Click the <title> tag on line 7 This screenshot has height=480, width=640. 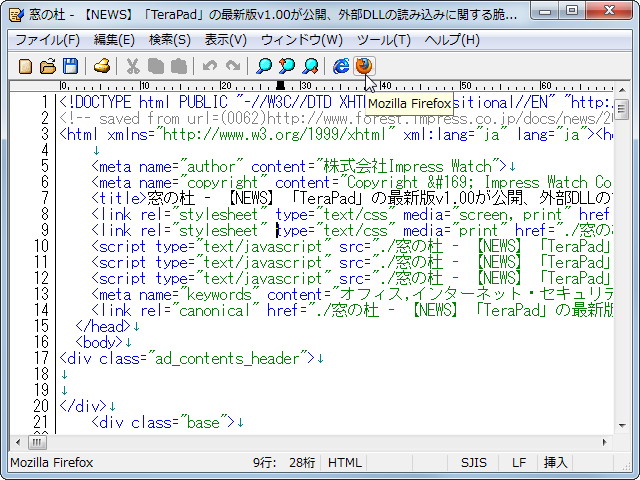119,198
